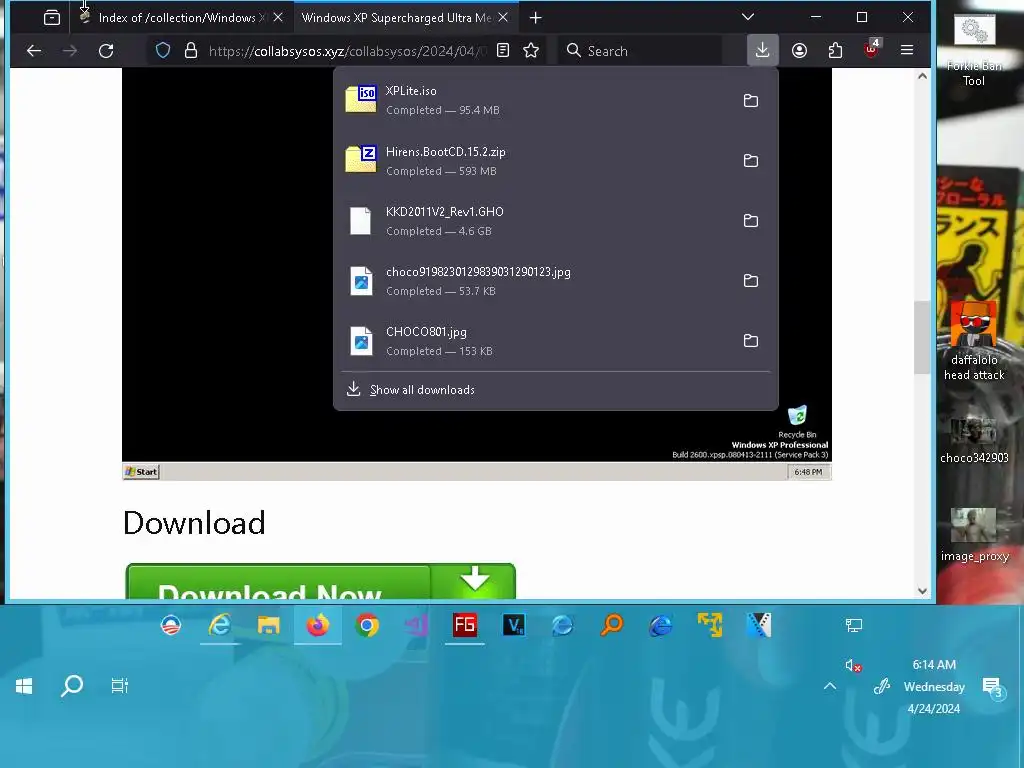Open the Windows Start menu
Image resolution: width=1024 pixels, height=768 pixels.
click(24, 686)
